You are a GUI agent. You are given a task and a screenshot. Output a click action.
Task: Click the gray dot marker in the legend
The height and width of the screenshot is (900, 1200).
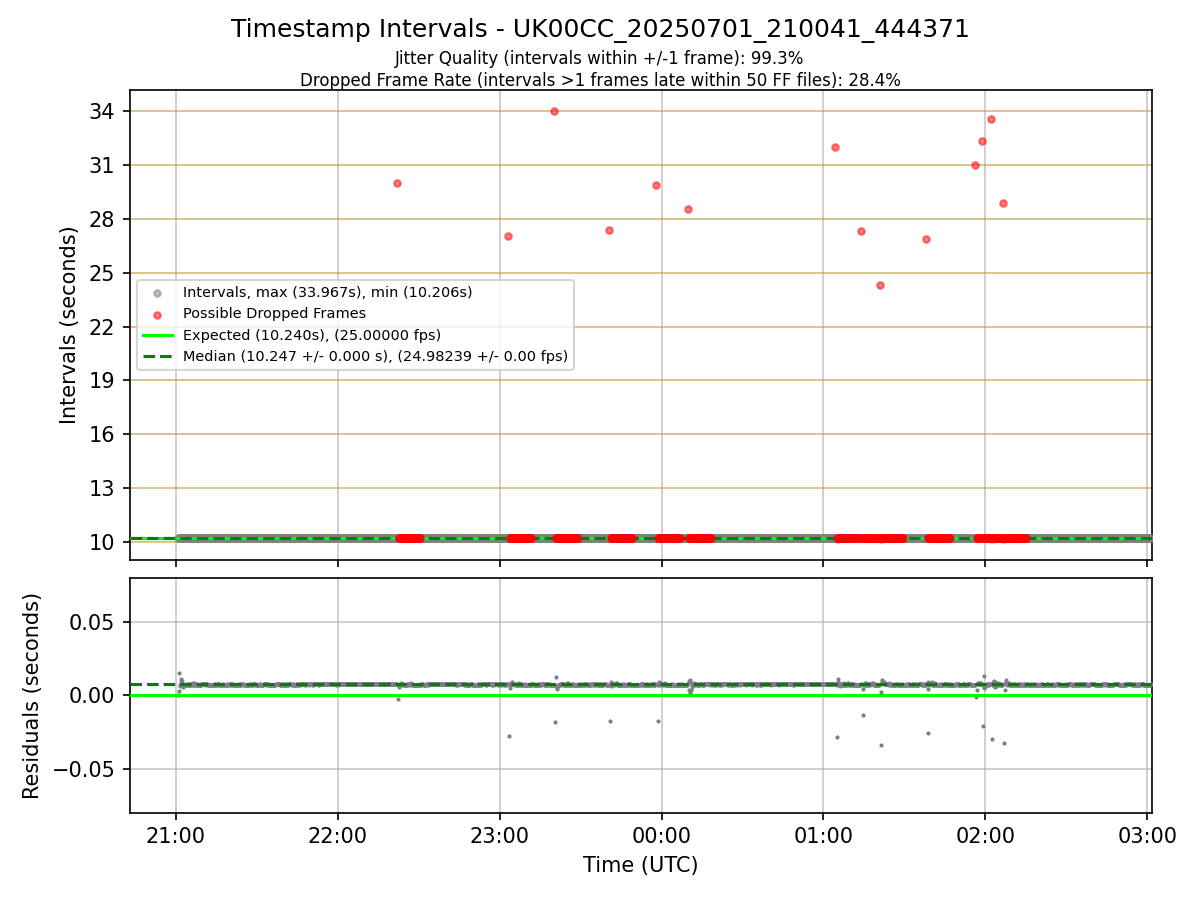coord(157,293)
